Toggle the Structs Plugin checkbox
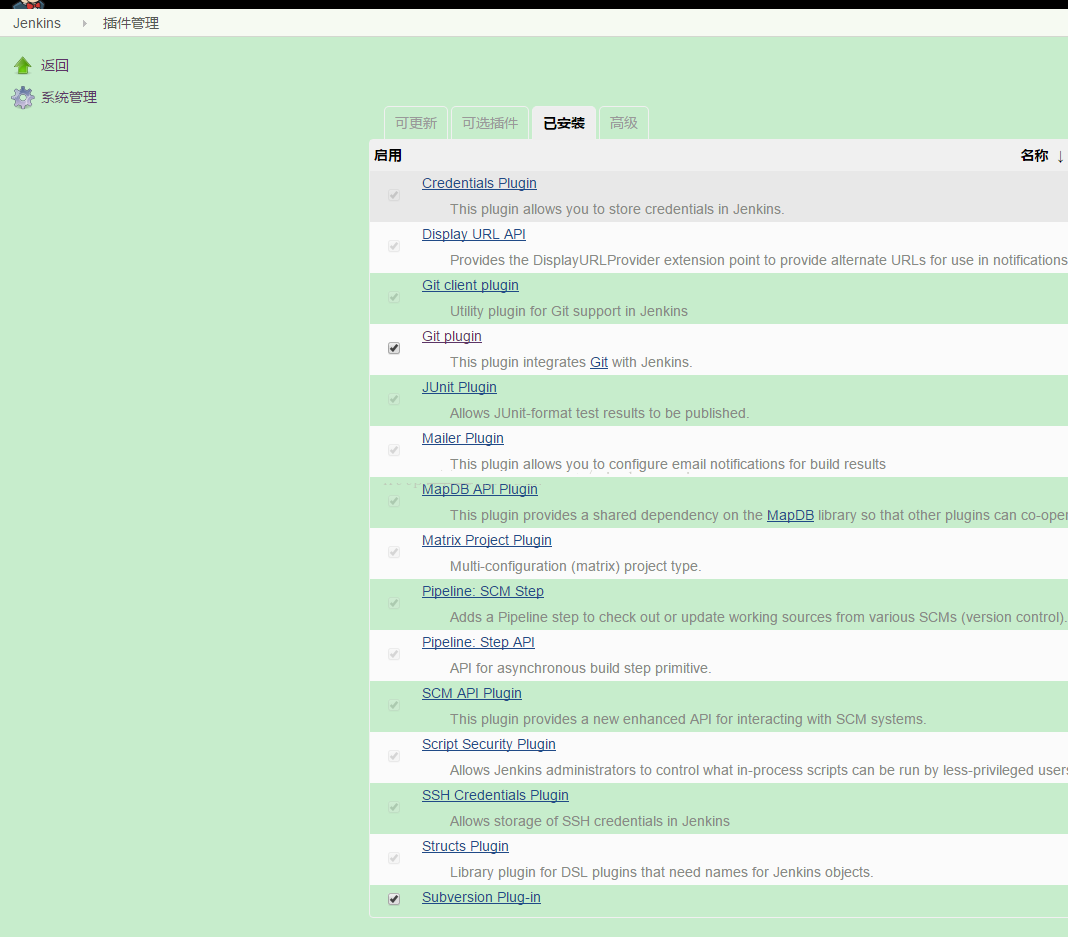Screen dimensions: 1068x937 tap(394, 859)
